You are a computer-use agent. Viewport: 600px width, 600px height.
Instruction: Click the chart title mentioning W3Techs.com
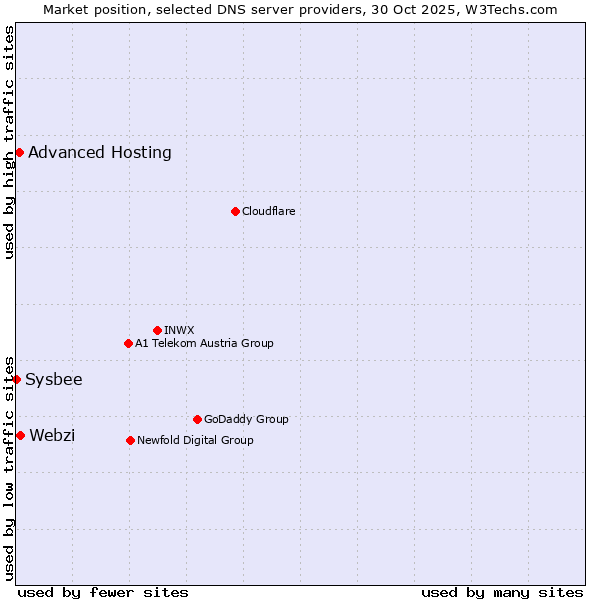point(300,9)
